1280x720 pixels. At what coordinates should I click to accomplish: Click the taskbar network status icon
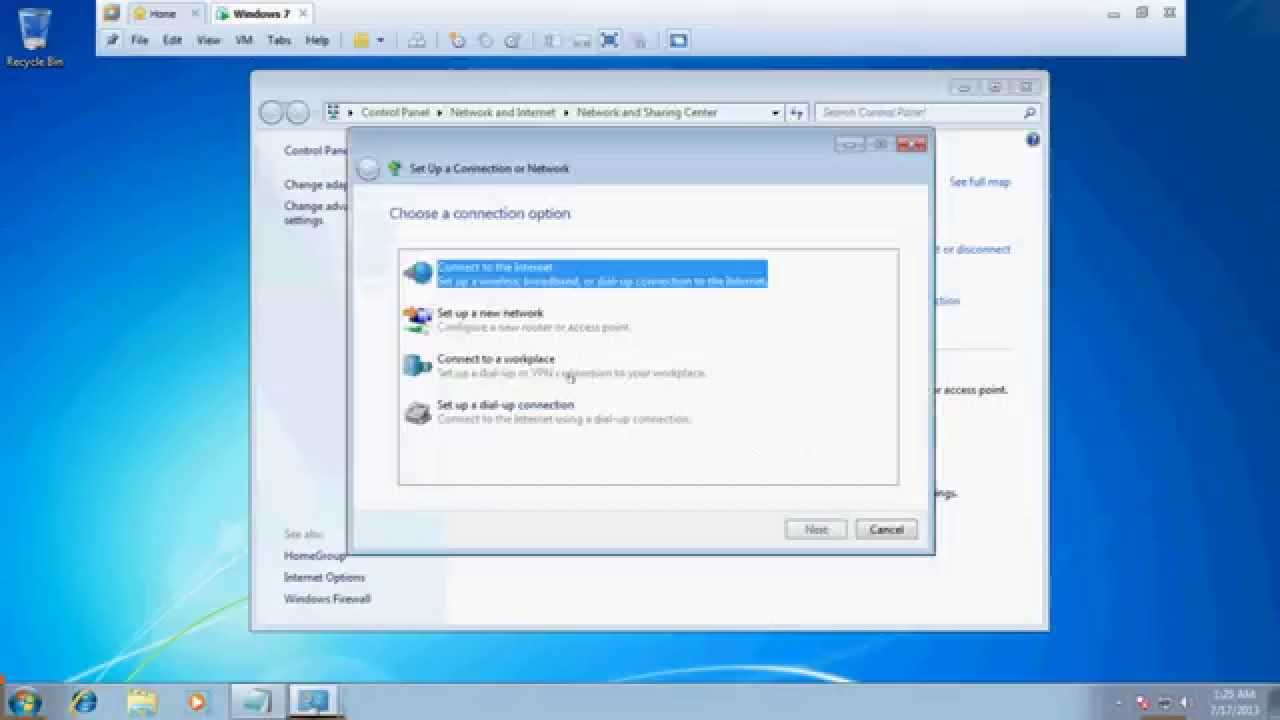point(1165,702)
